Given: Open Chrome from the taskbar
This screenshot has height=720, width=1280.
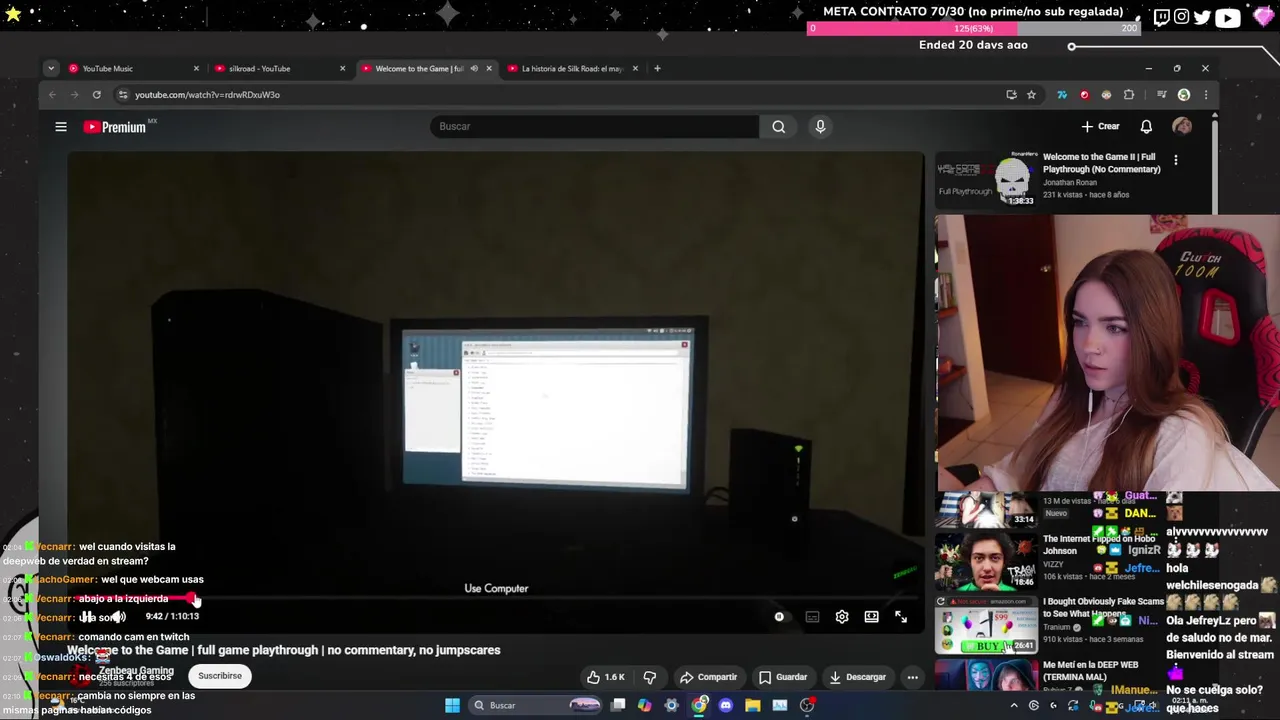Looking at the screenshot, I should coord(699,705).
